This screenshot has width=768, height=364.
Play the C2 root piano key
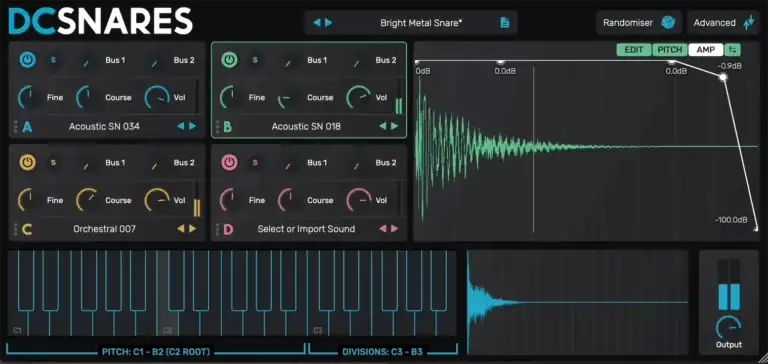point(168,323)
